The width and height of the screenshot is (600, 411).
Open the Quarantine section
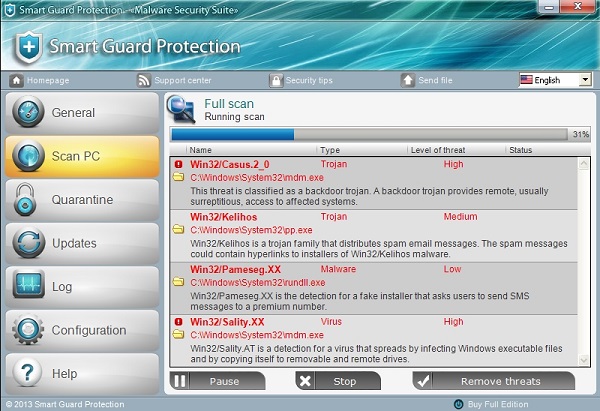[x=82, y=200]
